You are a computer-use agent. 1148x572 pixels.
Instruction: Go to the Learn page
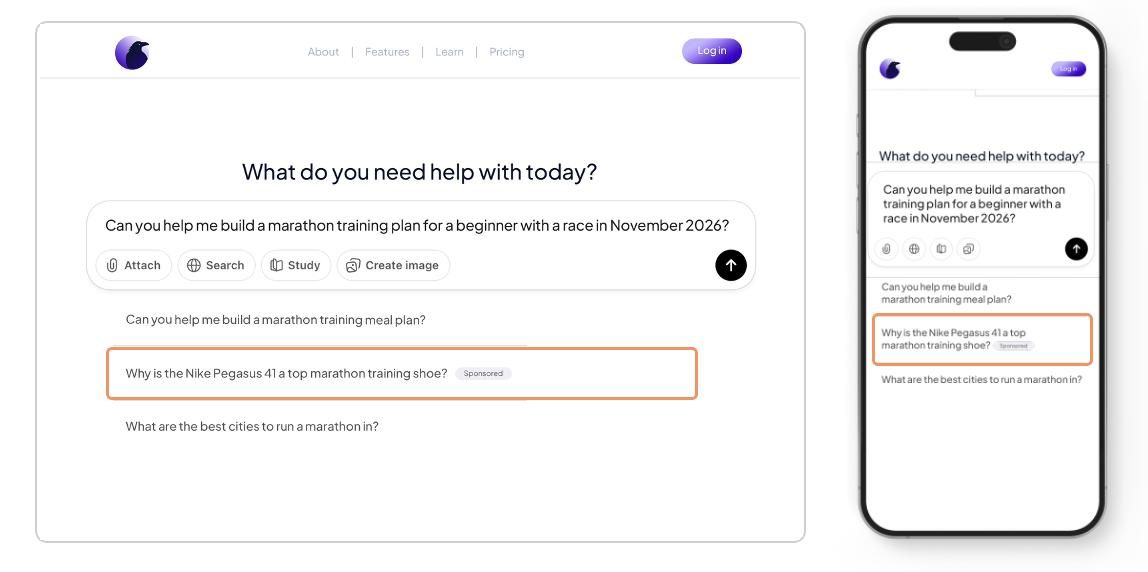click(449, 52)
